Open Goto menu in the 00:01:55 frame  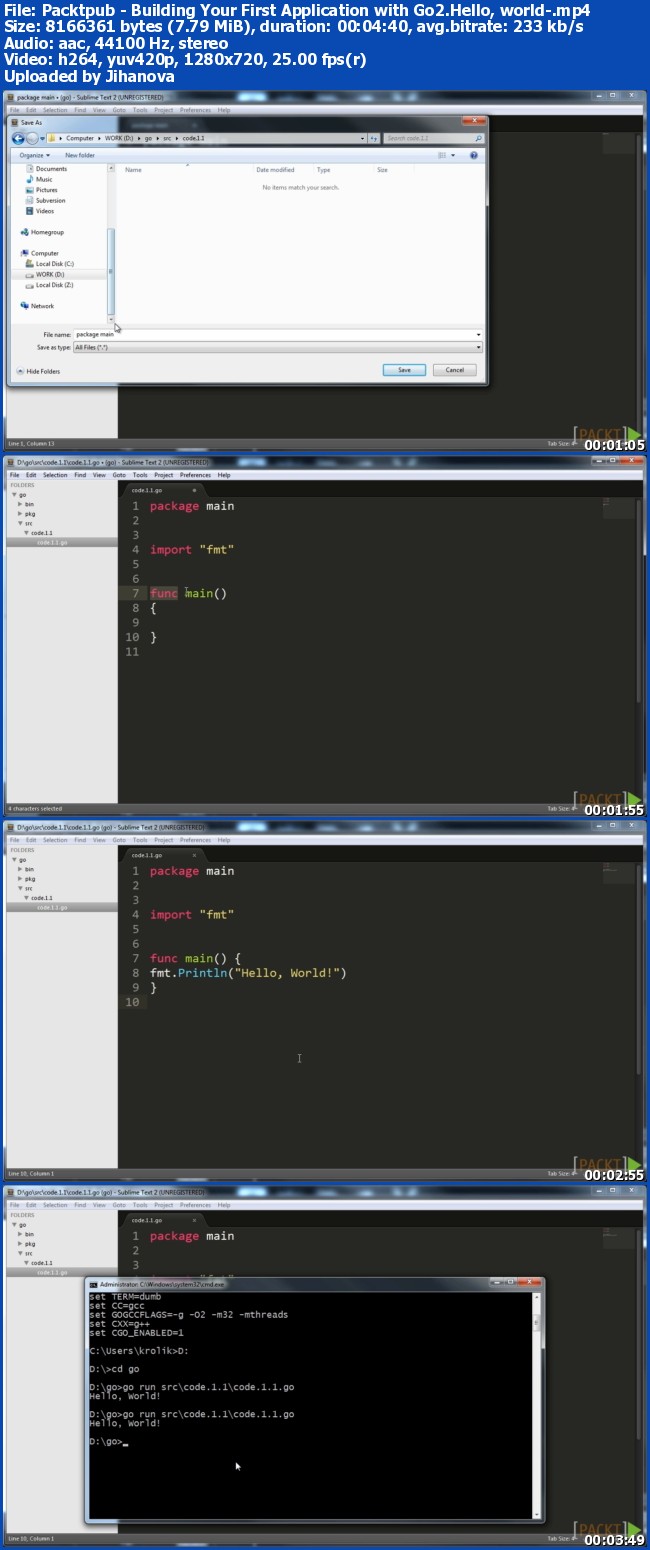119,475
